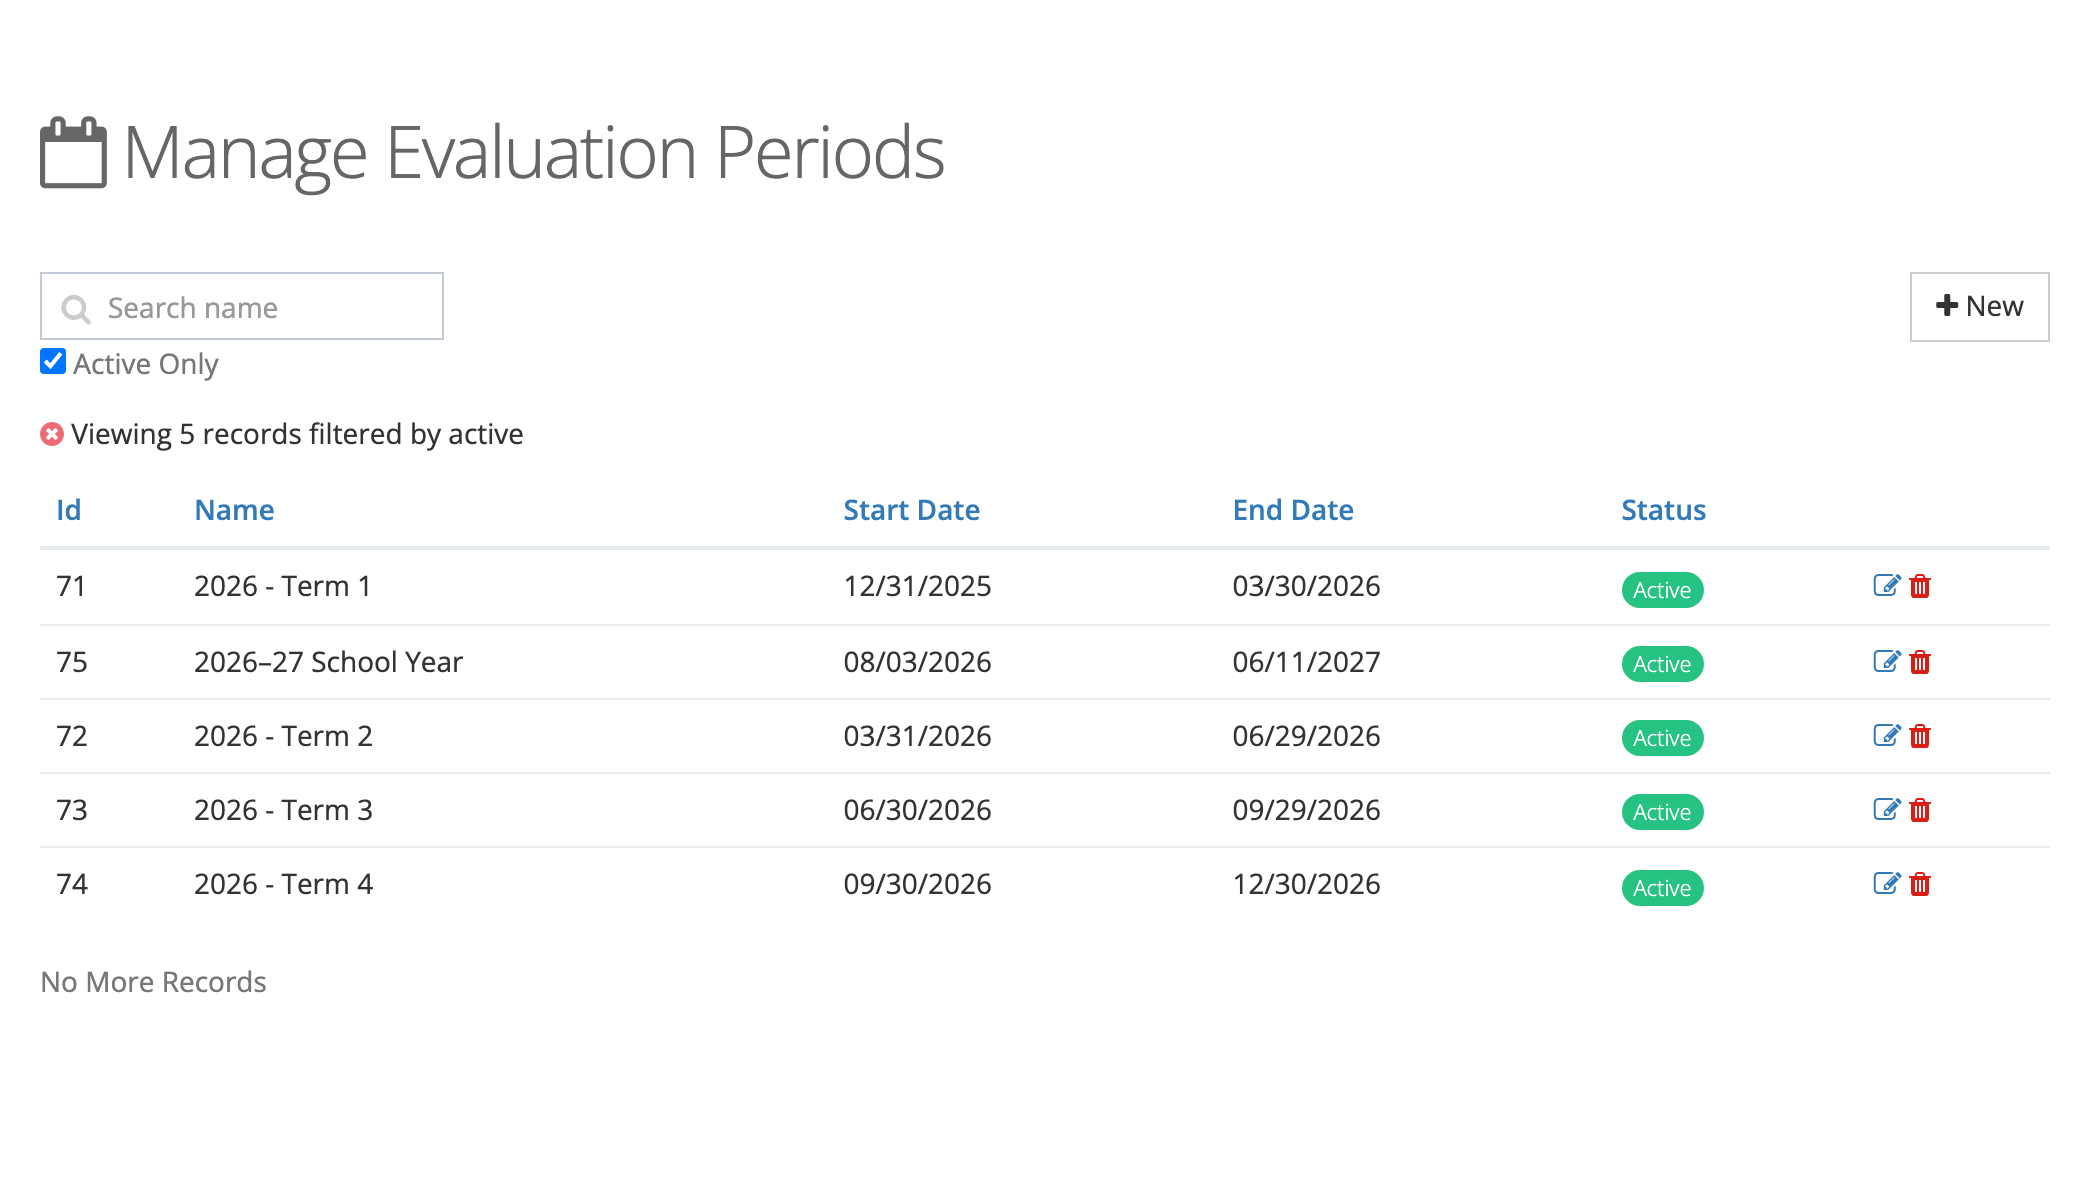Viewport: 2090px width, 1200px height.
Task: Click the Active badge for Term 3
Action: [x=1662, y=812]
